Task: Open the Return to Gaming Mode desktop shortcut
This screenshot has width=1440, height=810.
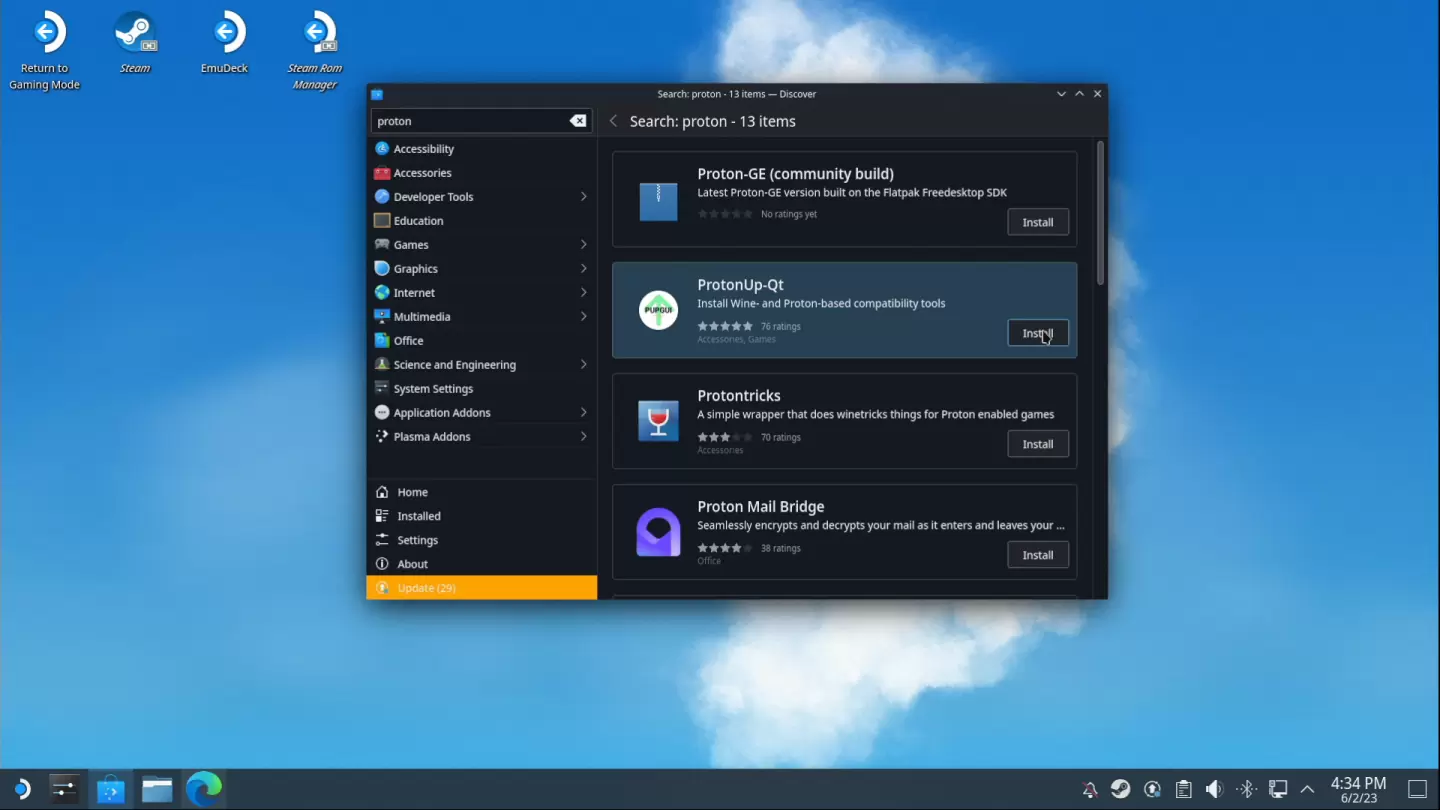Action: [x=44, y=50]
